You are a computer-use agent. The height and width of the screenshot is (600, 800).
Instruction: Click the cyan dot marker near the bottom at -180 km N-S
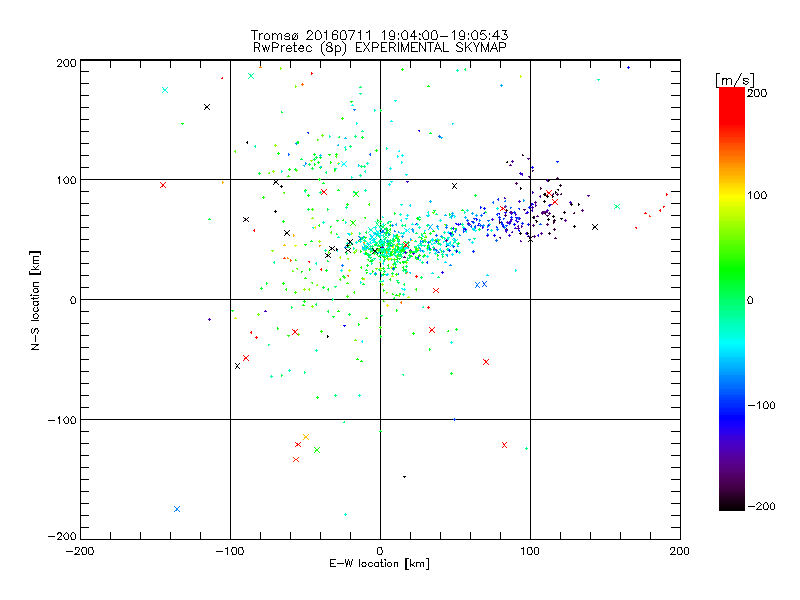345,514
